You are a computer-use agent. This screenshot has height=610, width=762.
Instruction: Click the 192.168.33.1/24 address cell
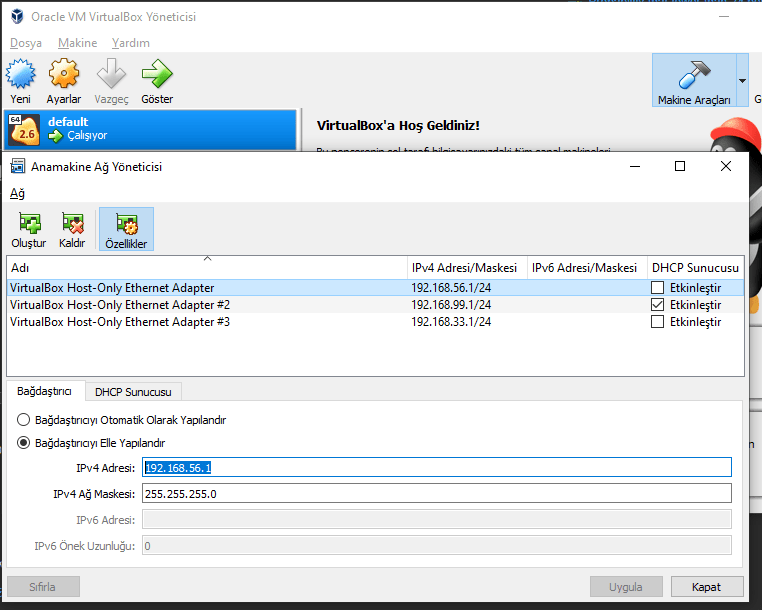coord(451,322)
